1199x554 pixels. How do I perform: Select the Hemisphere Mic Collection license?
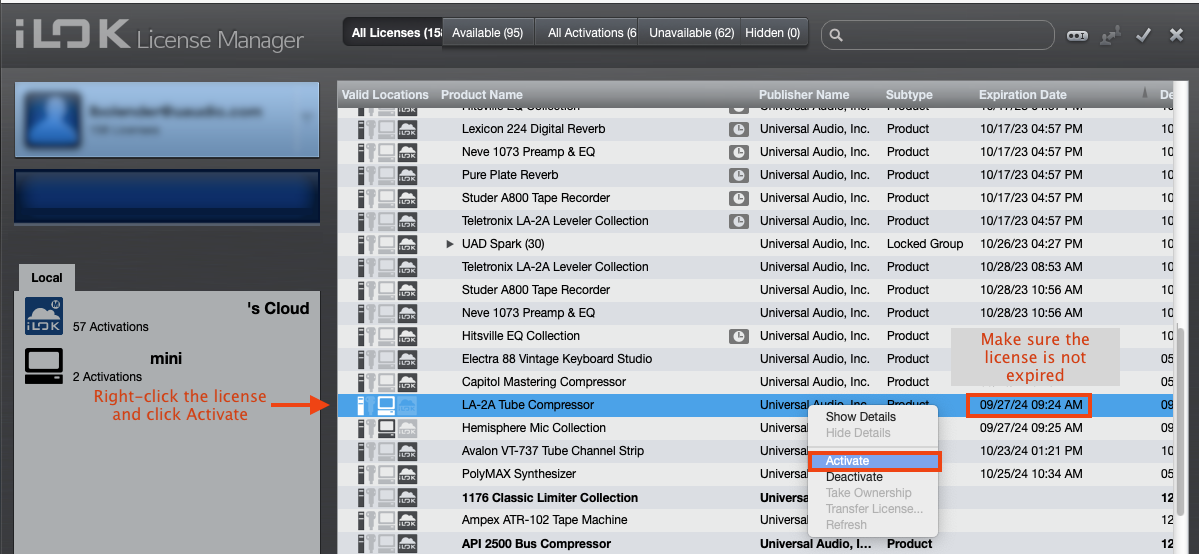533,428
